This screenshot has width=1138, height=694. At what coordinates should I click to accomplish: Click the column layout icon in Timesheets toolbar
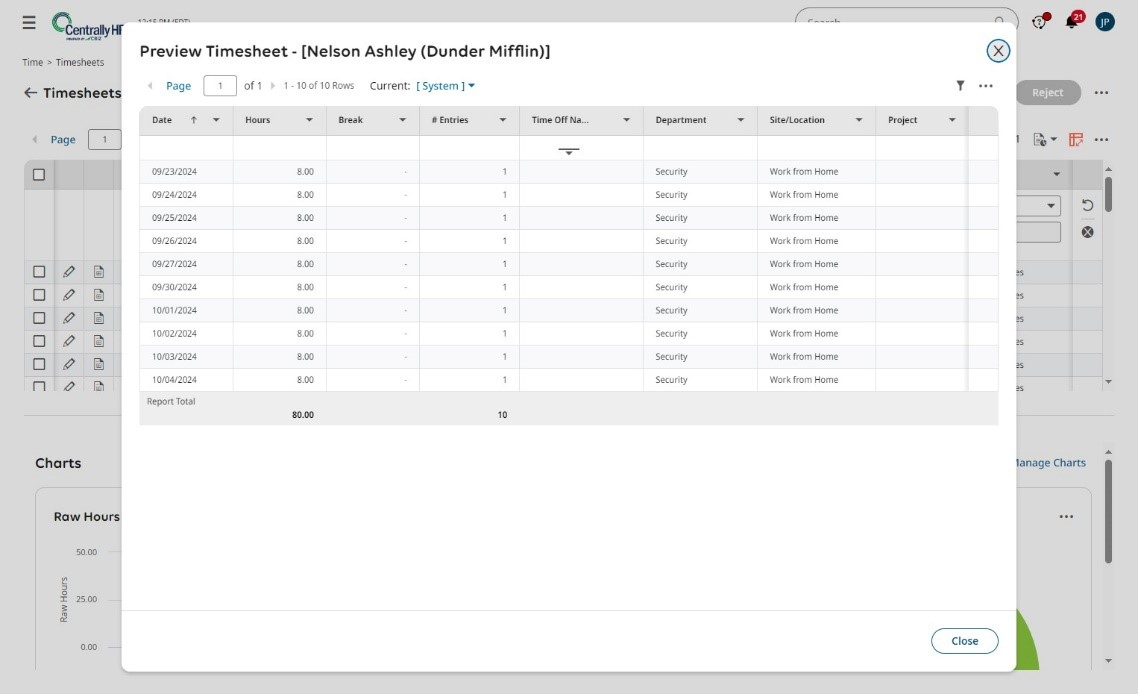(x=1076, y=139)
